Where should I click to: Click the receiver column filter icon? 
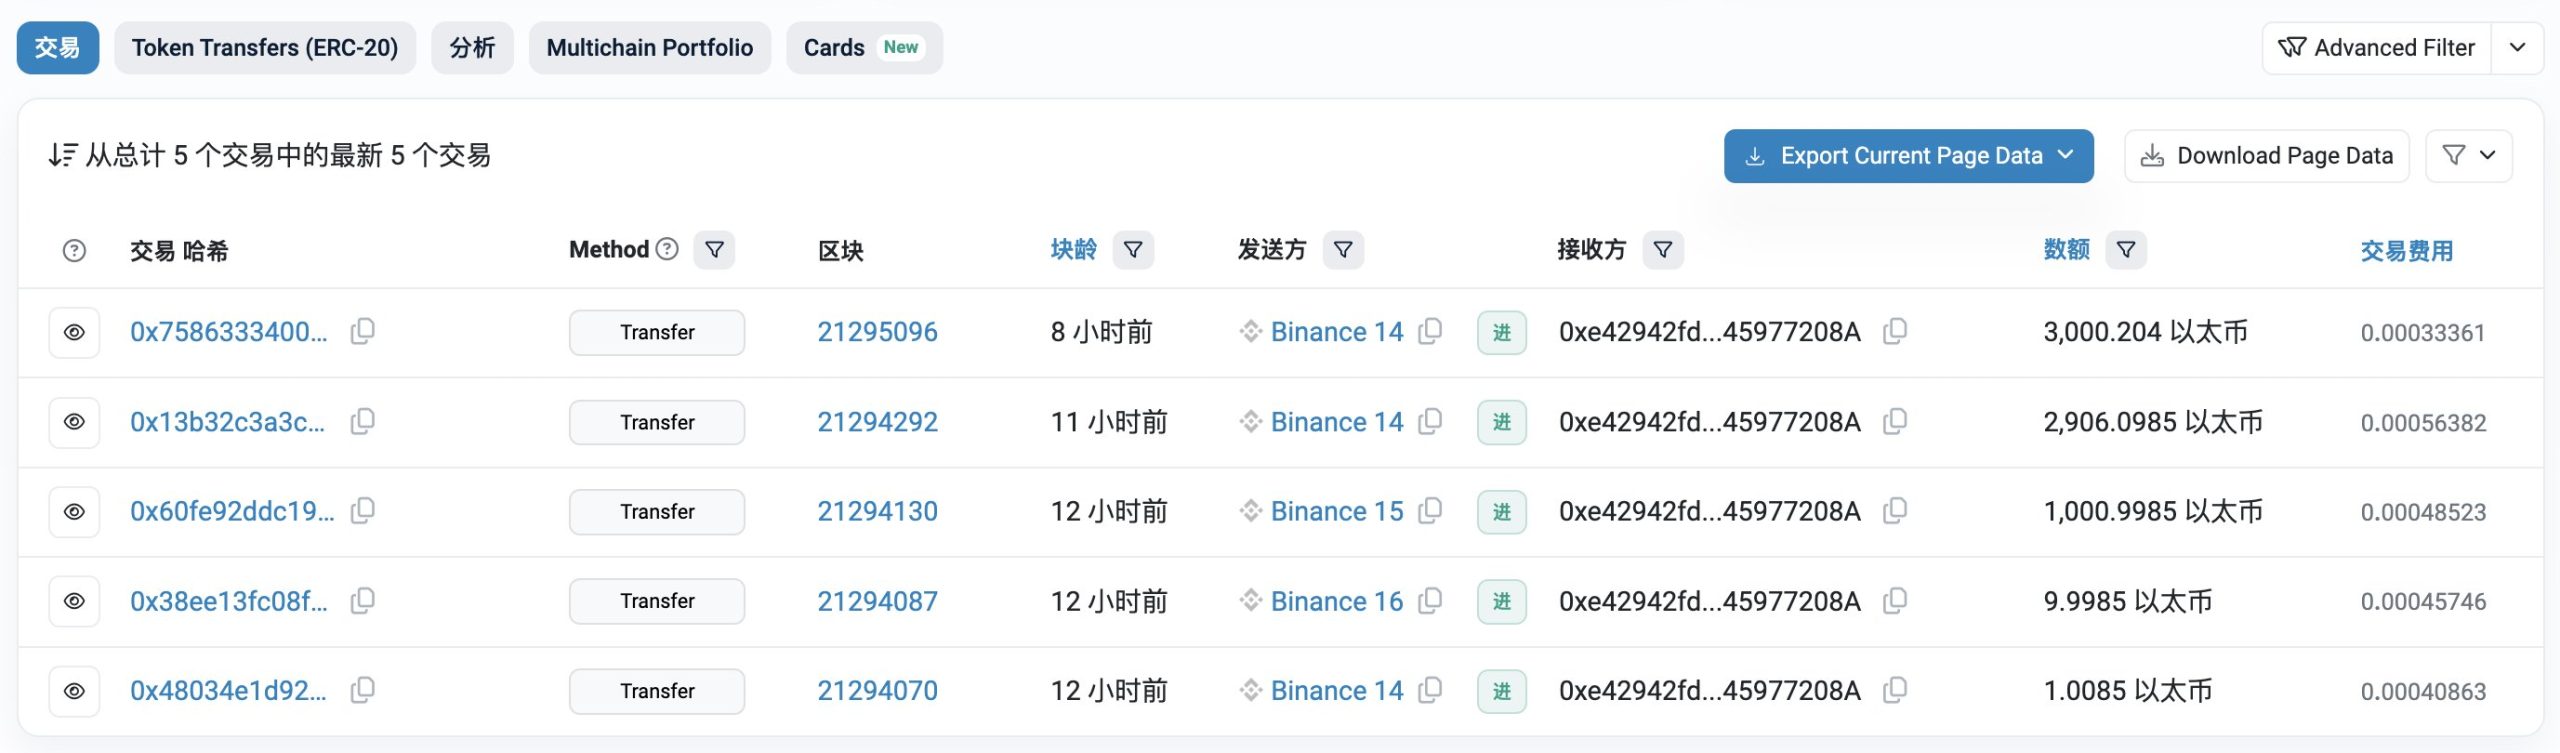point(1662,249)
